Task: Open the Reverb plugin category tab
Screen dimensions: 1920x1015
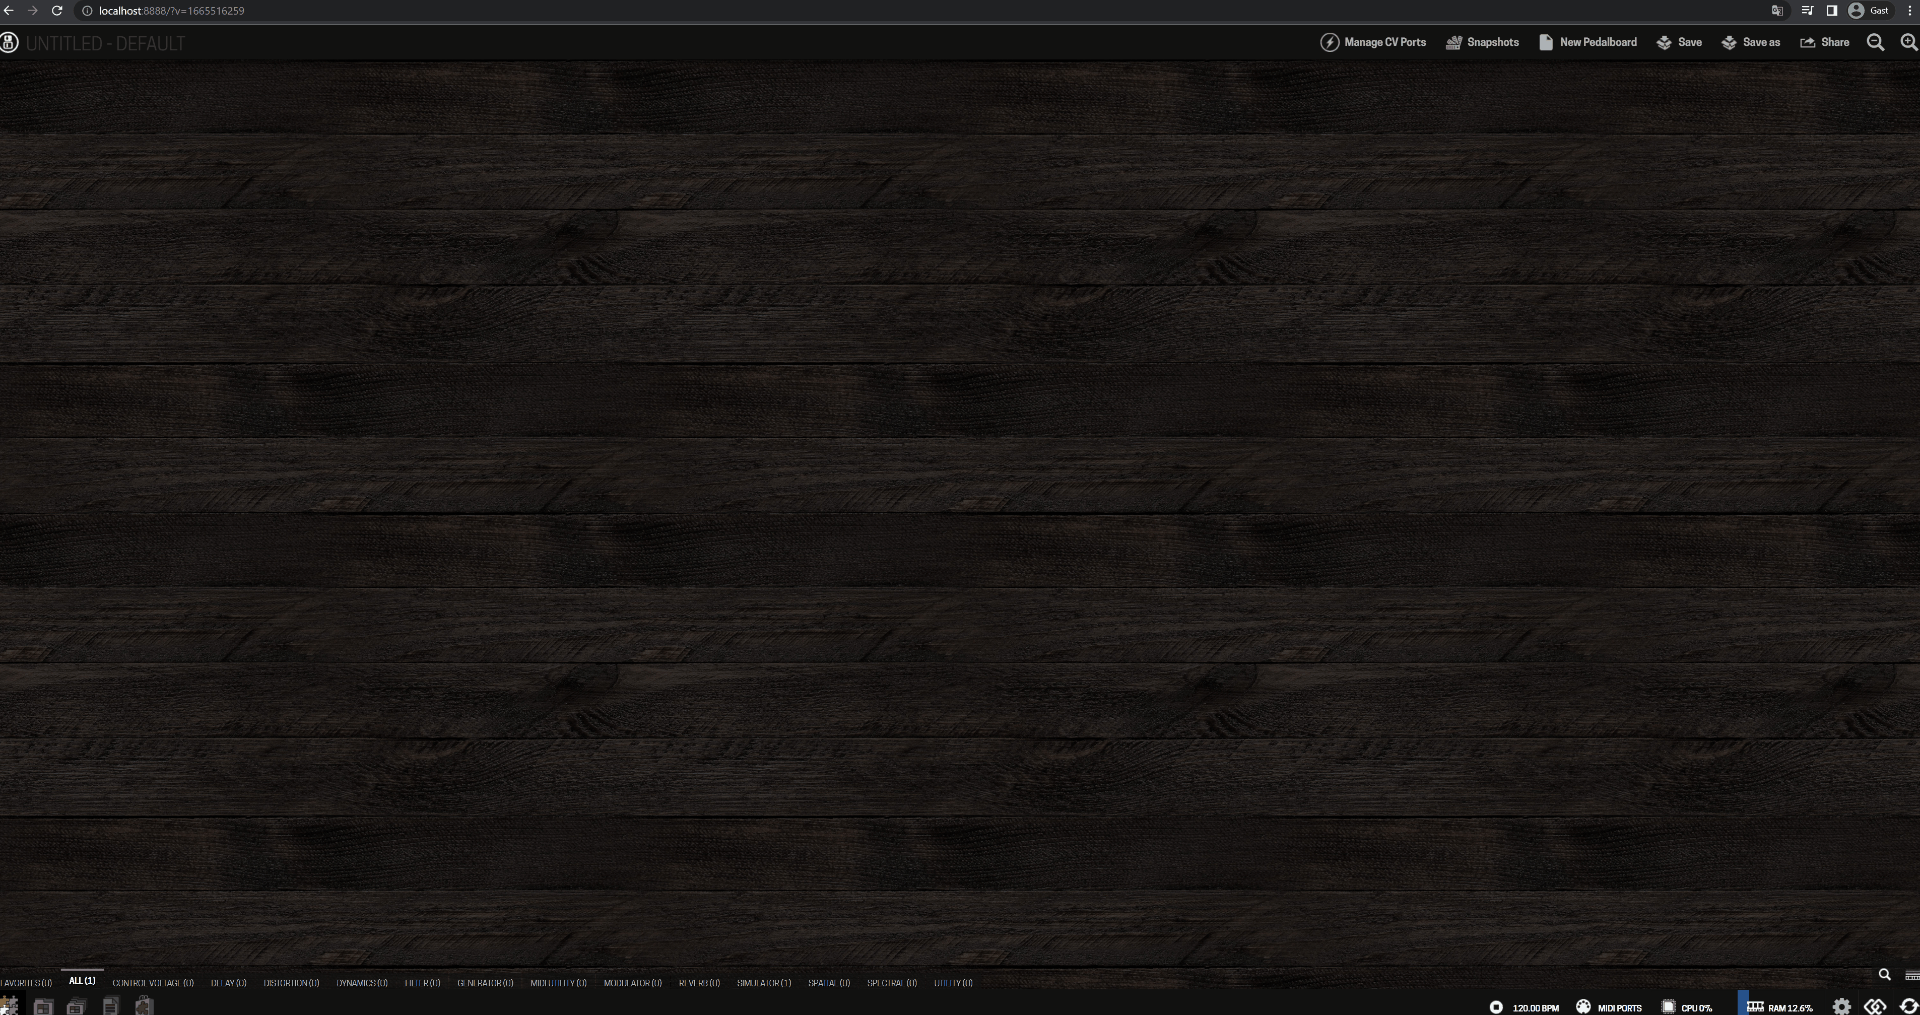Action: tap(699, 983)
